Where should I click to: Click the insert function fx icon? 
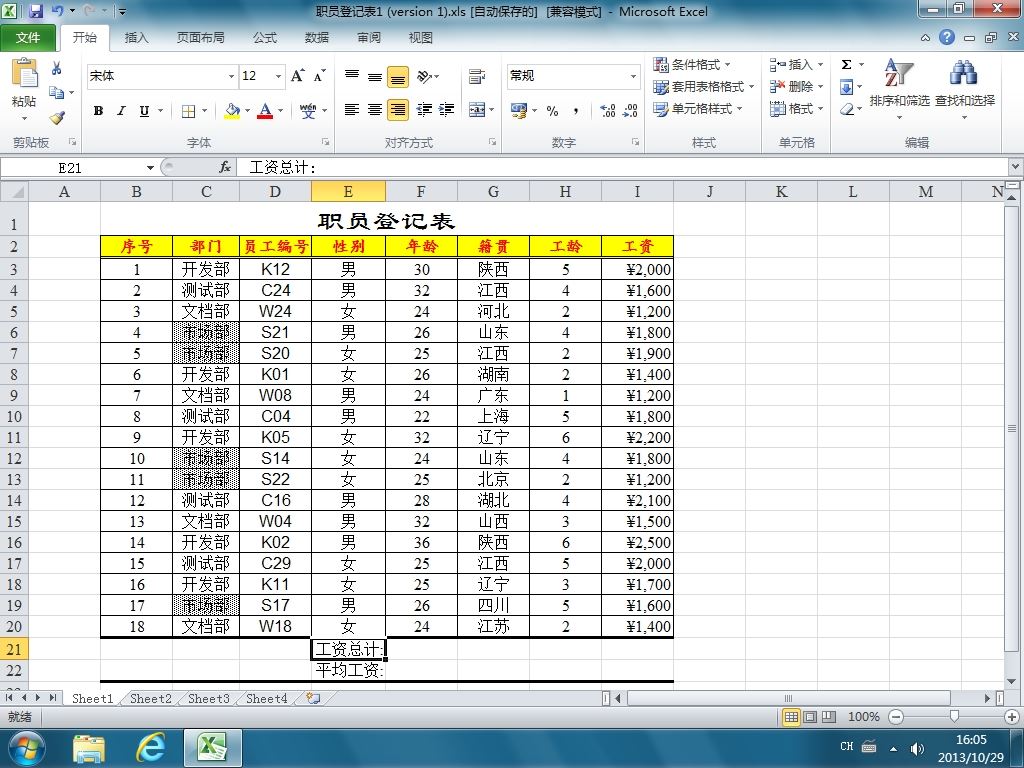pos(225,168)
